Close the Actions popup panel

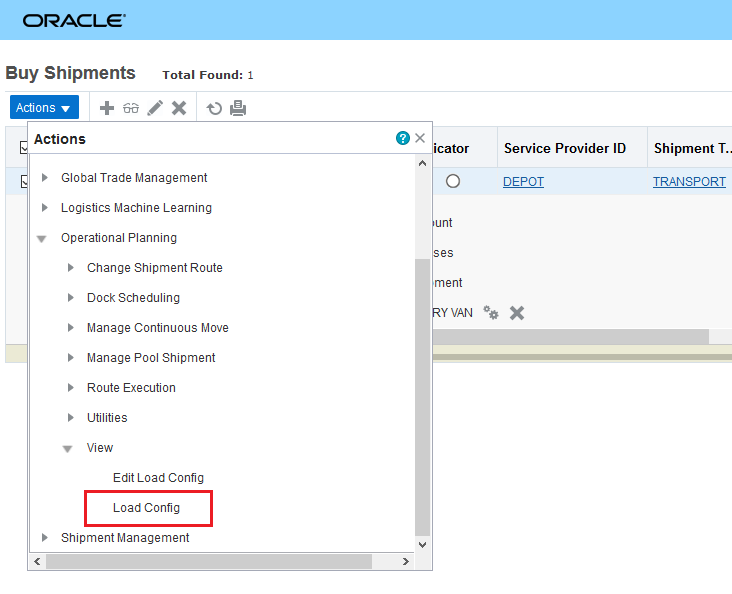421,139
